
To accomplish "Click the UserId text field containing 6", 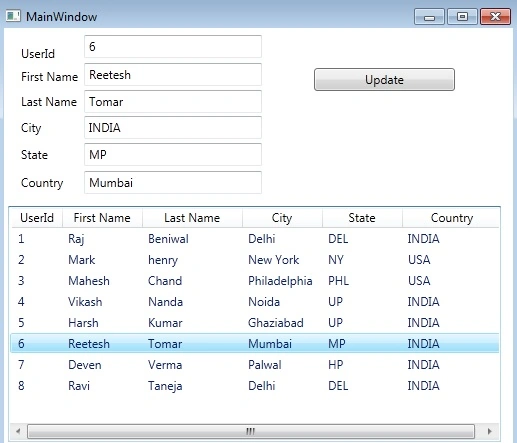I will pyautogui.click(x=173, y=47).
